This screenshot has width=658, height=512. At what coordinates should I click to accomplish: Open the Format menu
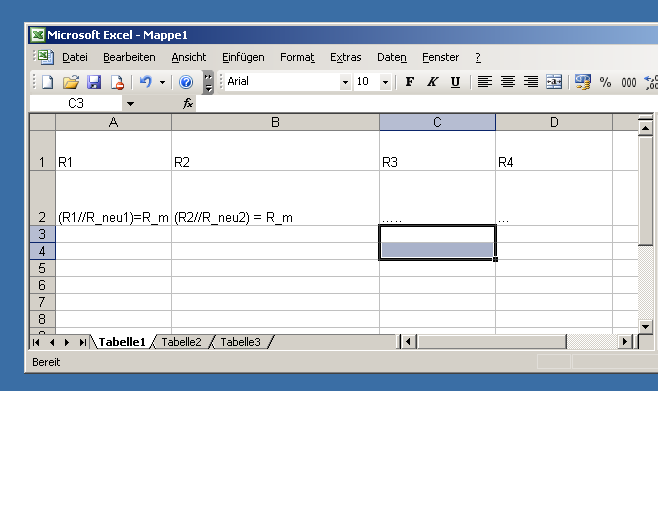298,57
